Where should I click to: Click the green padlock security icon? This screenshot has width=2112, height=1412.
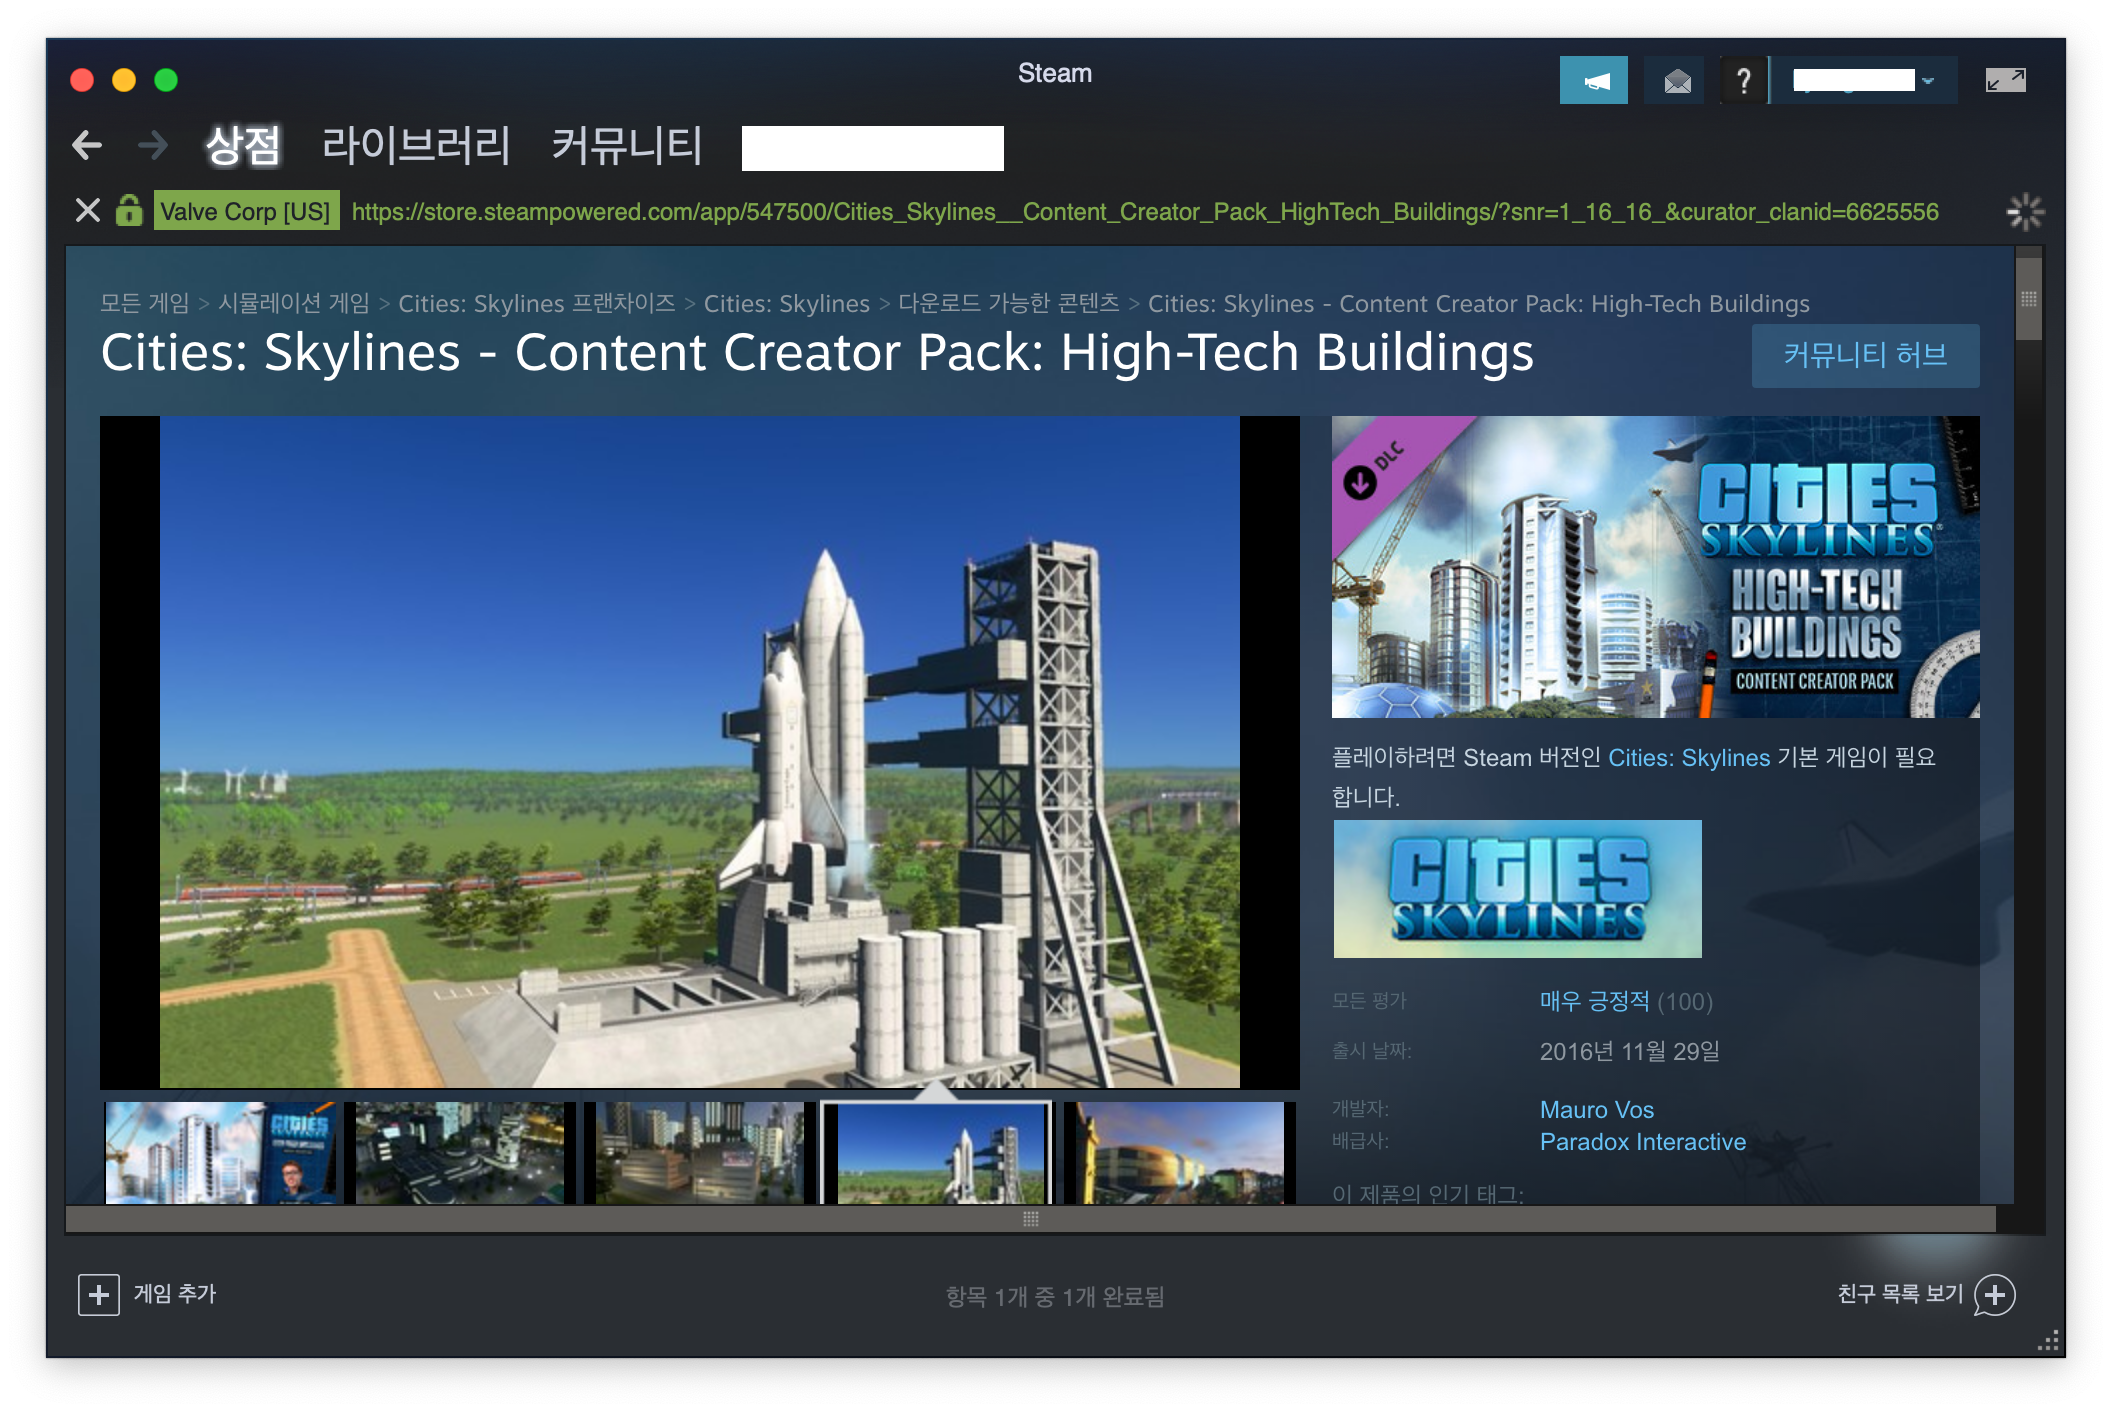(128, 211)
